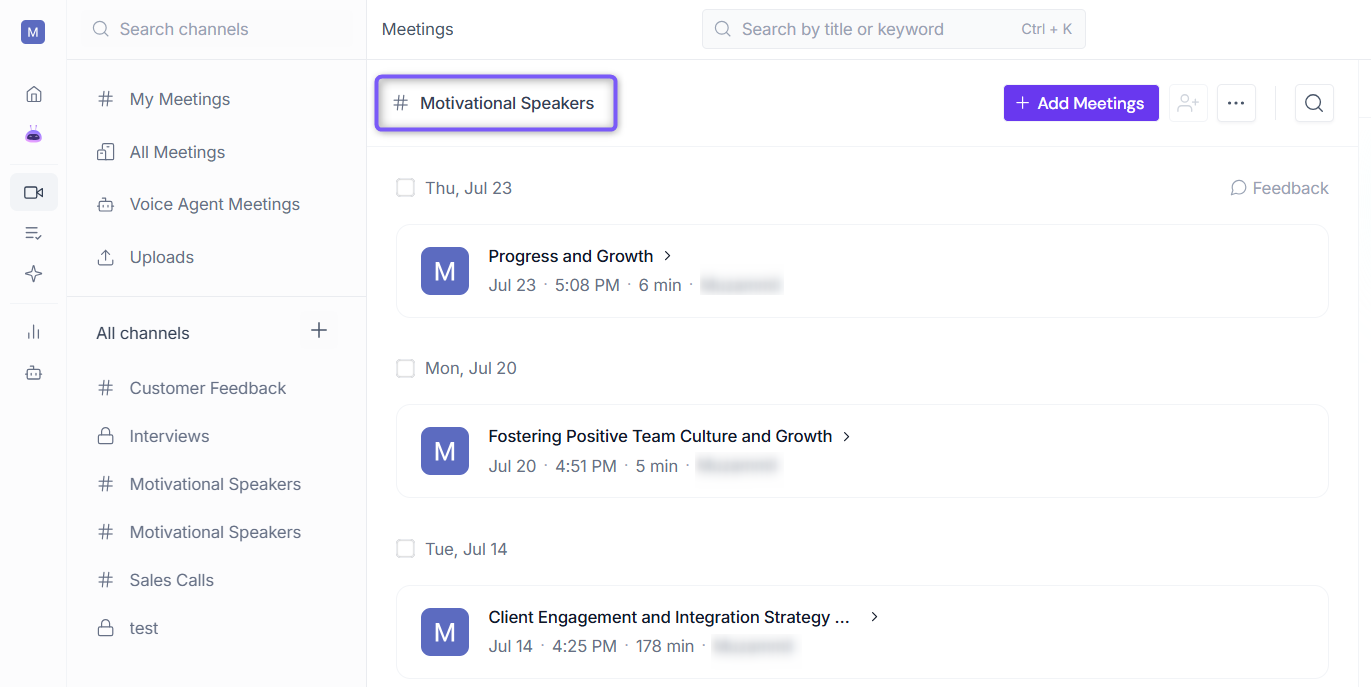Viewport: 1371px width, 687px height.
Task: Open the home icon in left rail
Action: click(x=34, y=95)
